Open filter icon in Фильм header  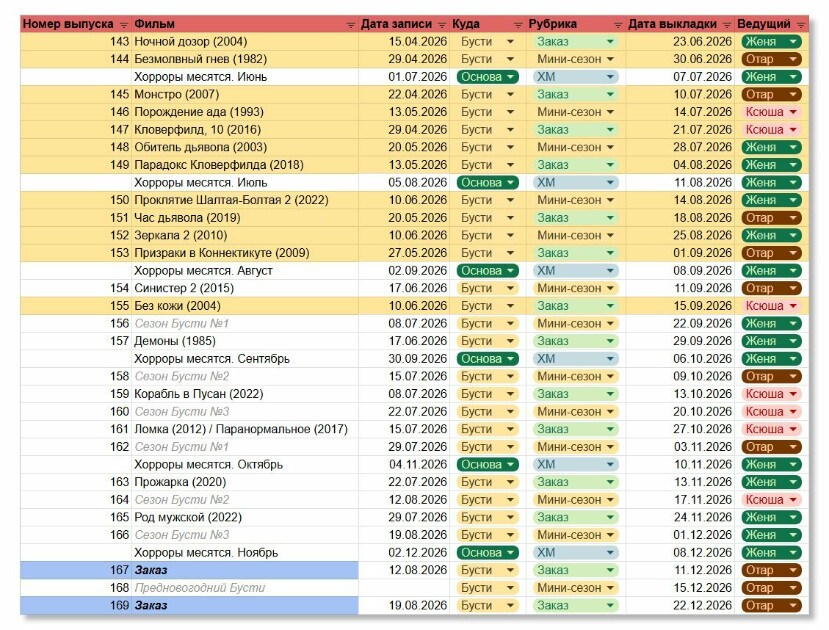tap(351, 25)
